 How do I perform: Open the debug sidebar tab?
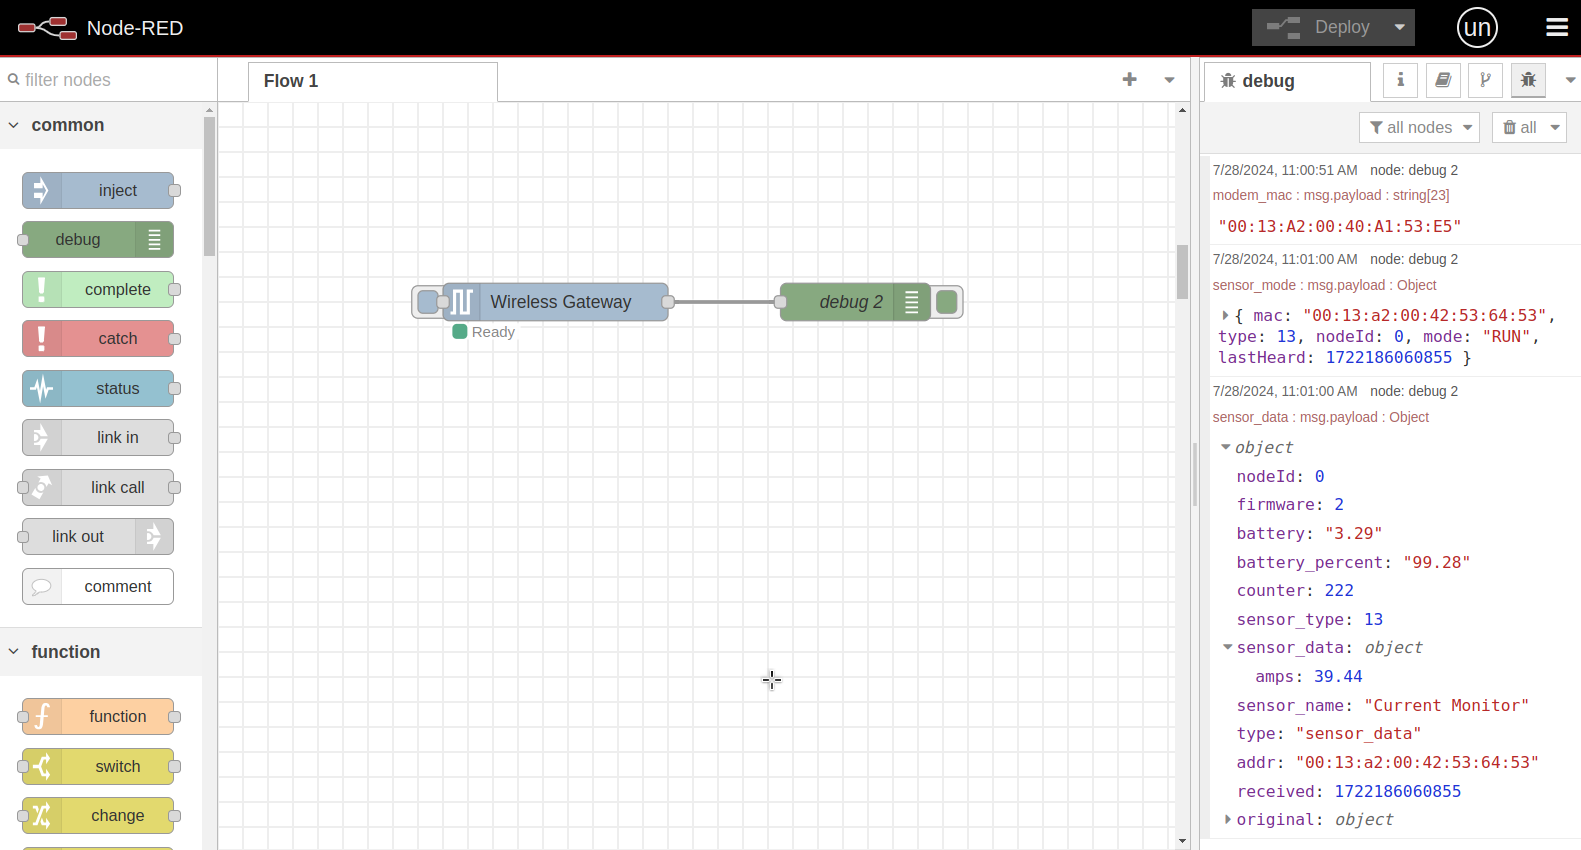(1286, 81)
